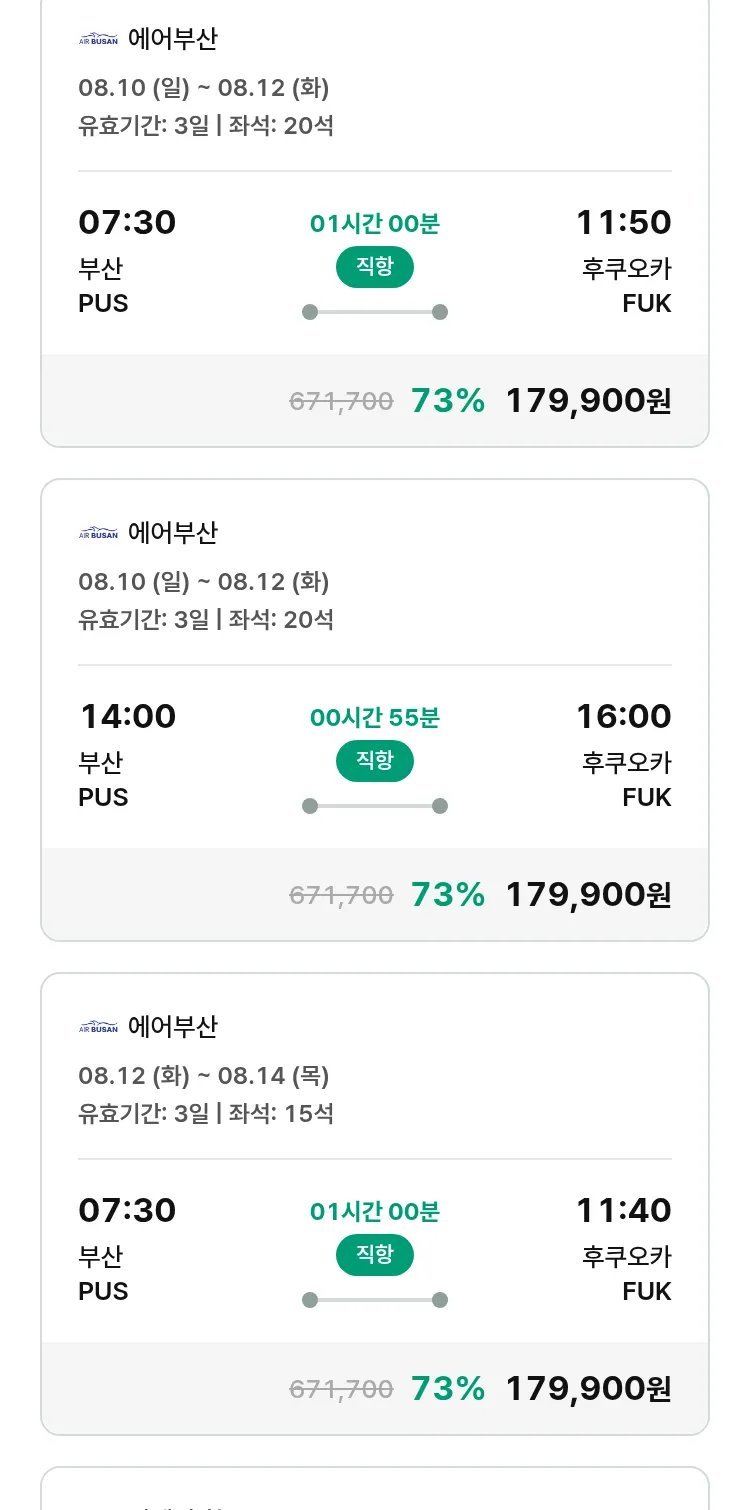Click 직항 badge on 14:00 flight
The height and width of the screenshot is (1510, 750).
[x=374, y=761]
